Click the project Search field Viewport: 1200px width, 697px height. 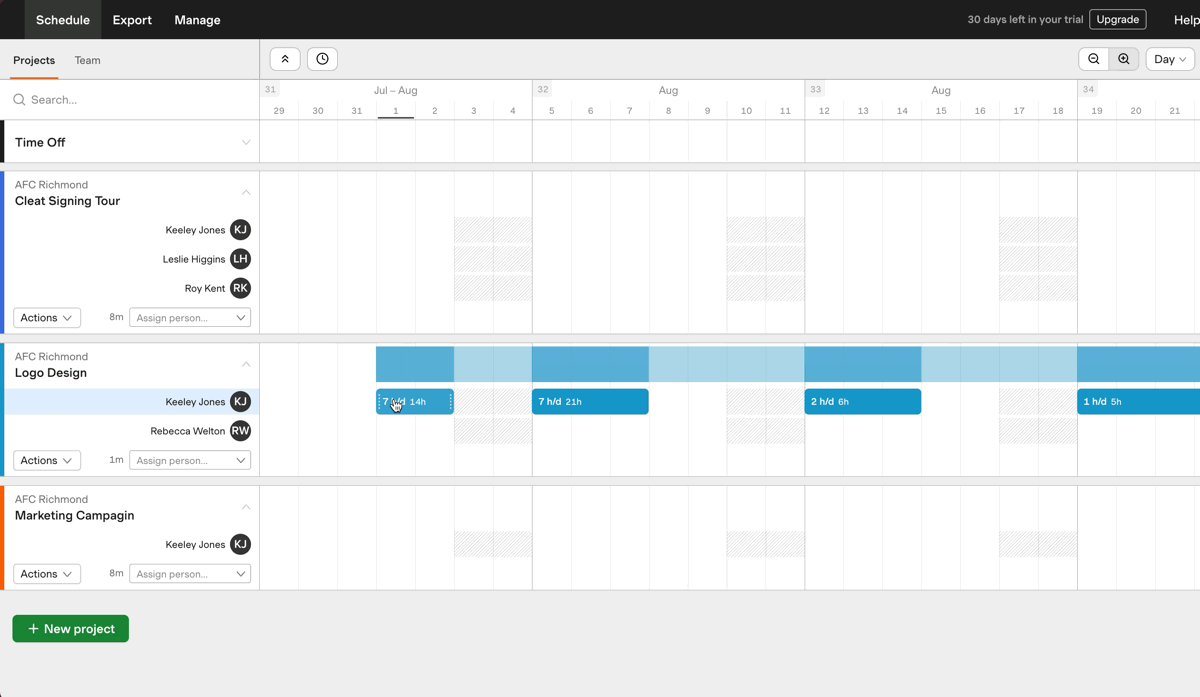(130, 100)
